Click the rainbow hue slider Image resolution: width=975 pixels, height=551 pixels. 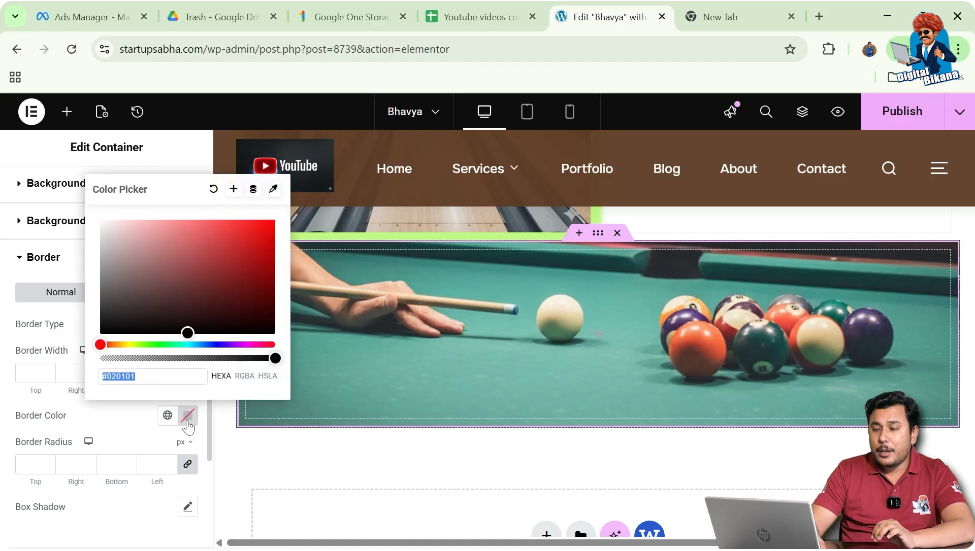187,345
